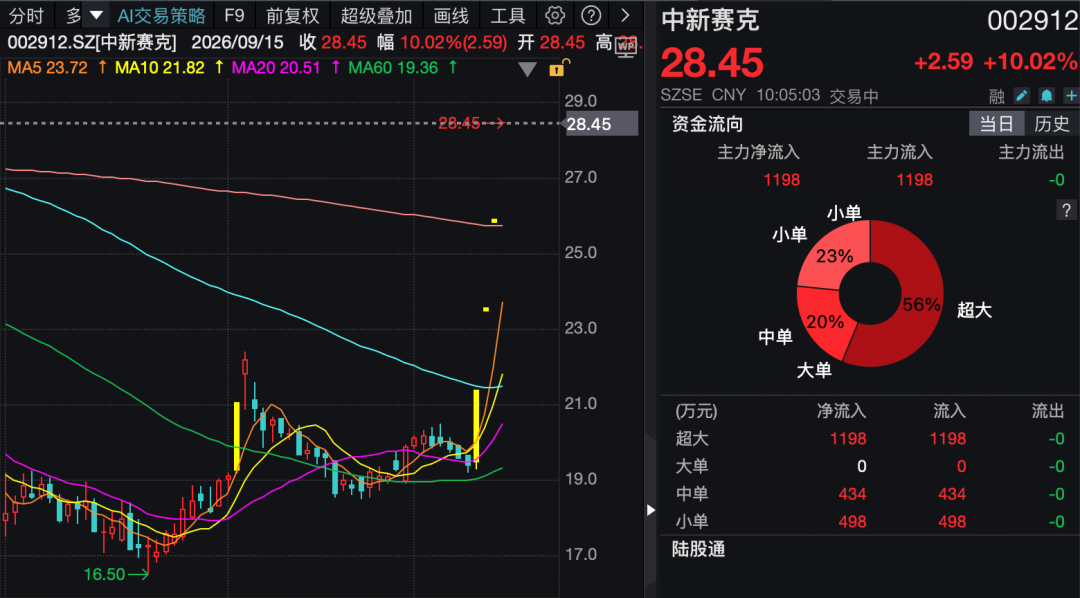Click the 20% 中单 pie segment
The image size is (1080, 598).
pyautogui.click(x=824, y=322)
